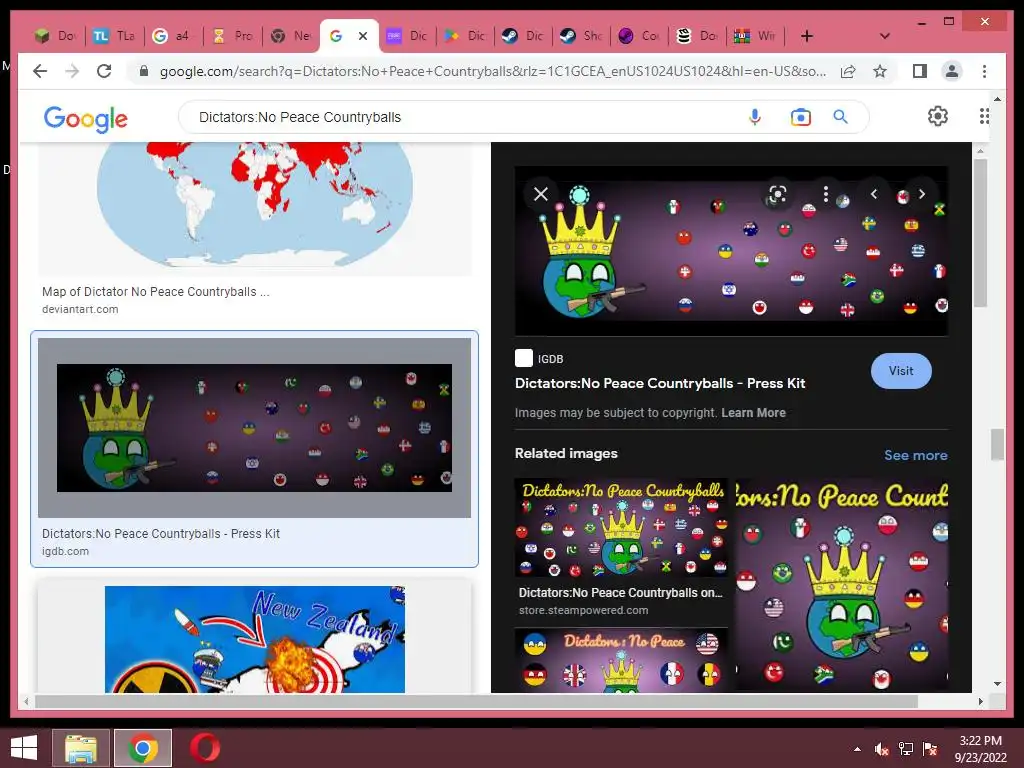Select the world map thumbnail
The image size is (1024, 768).
[255, 208]
